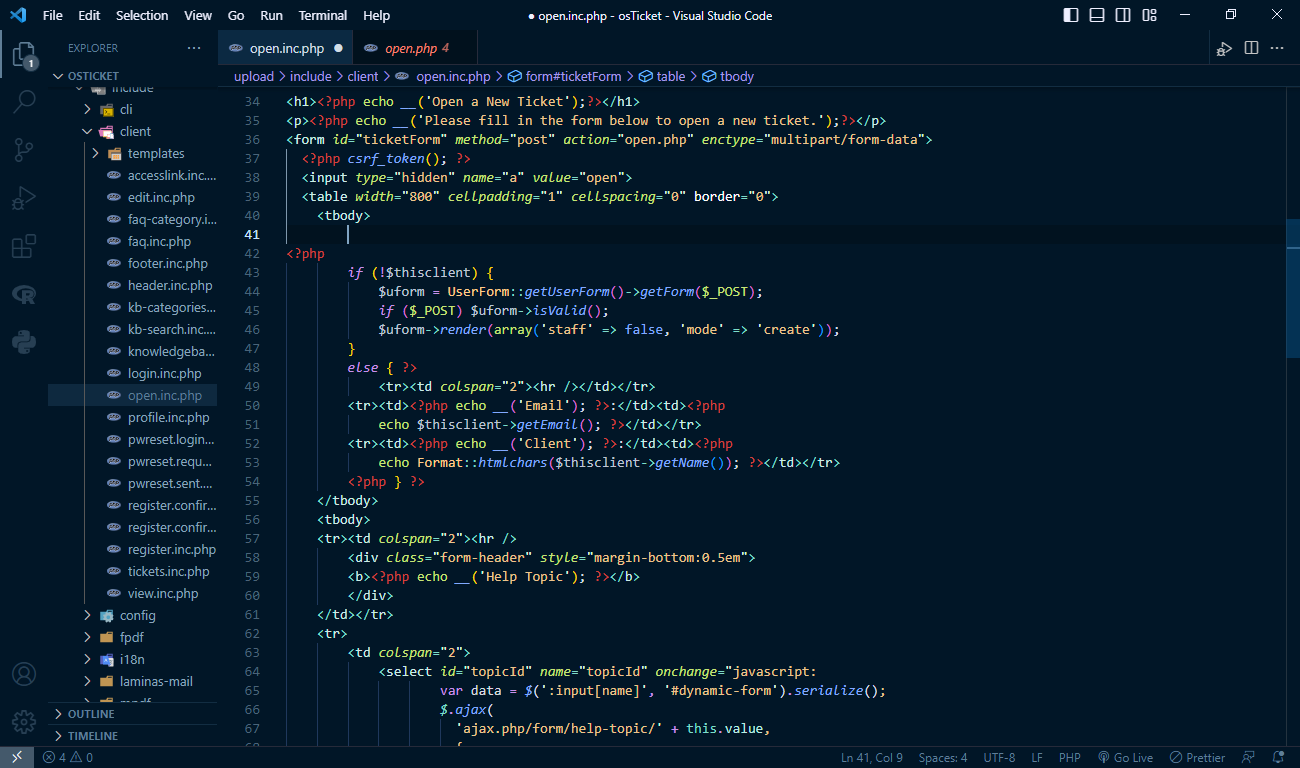Open the Search view in activity bar
Screen dimensions: 1300x768
(x=24, y=101)
